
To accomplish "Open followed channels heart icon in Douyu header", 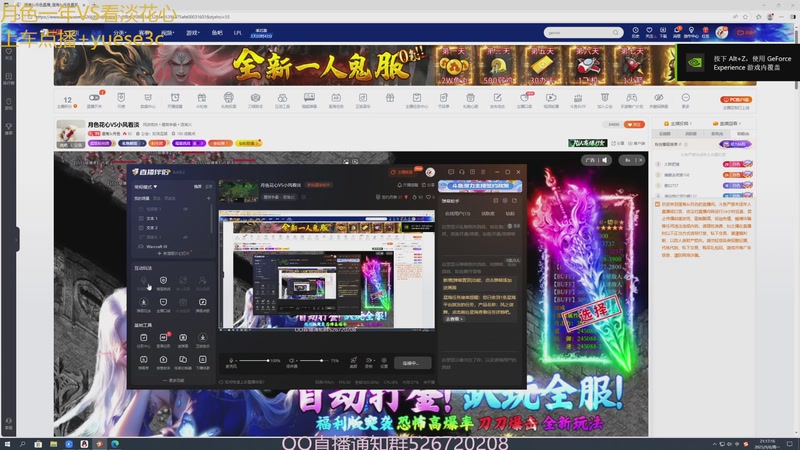I will (x=649, y=31).
